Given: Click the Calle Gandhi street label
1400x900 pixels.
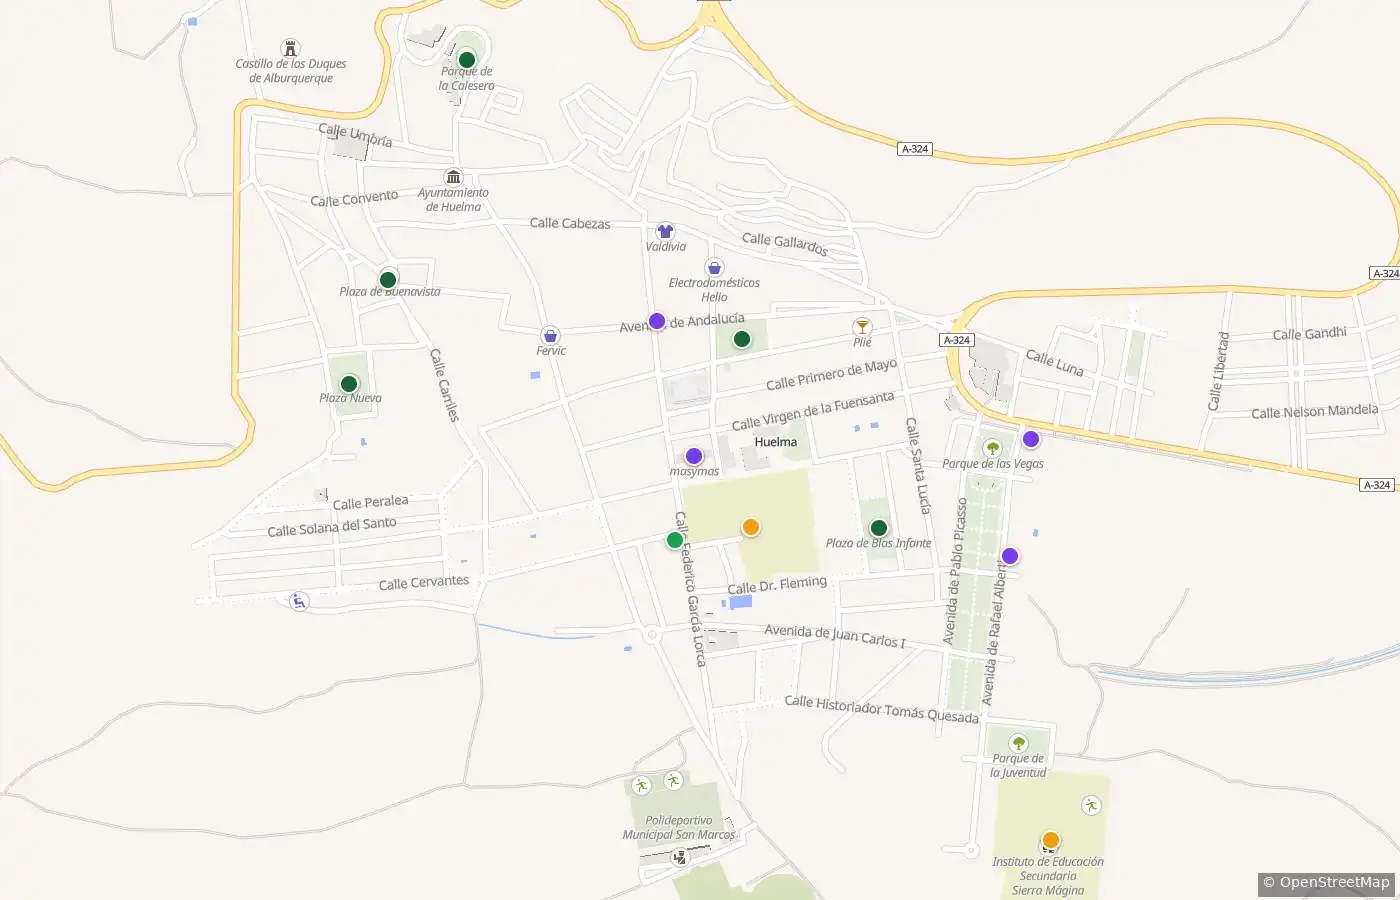Looking at the screenshot, I should click(x=1310, y=334).
